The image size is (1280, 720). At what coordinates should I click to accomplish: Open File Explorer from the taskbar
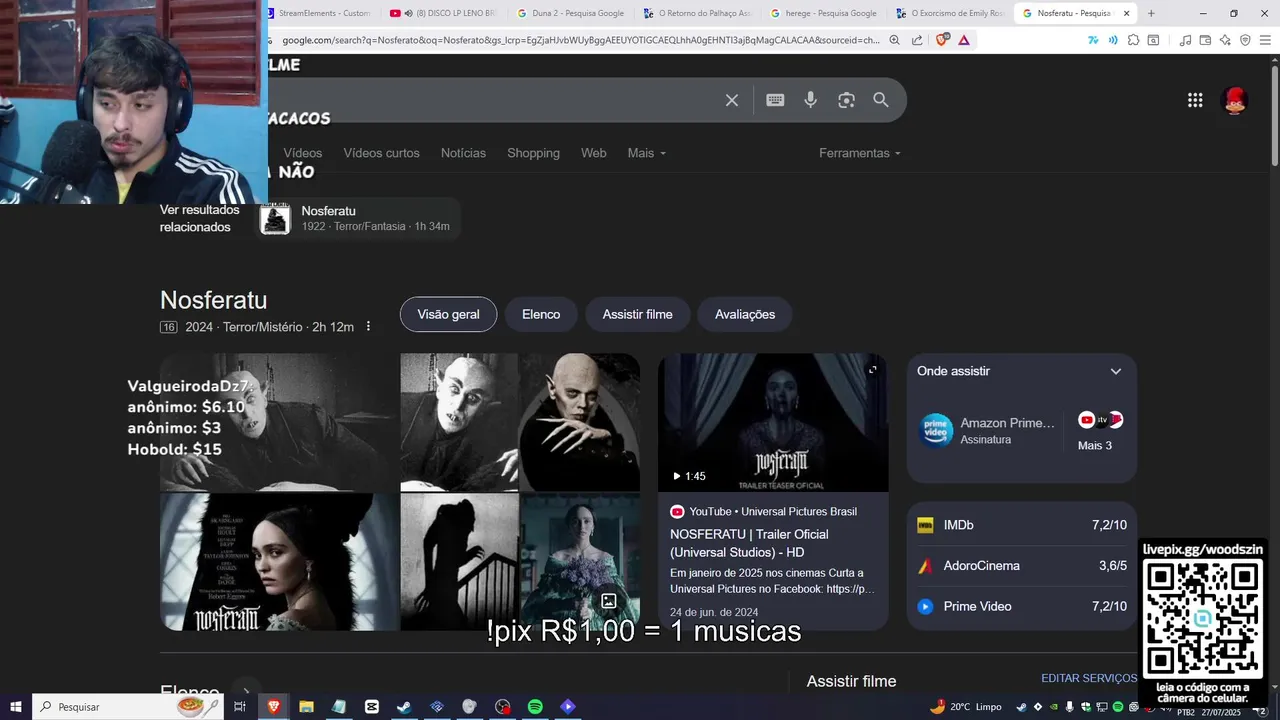click(x=306, y=707)
